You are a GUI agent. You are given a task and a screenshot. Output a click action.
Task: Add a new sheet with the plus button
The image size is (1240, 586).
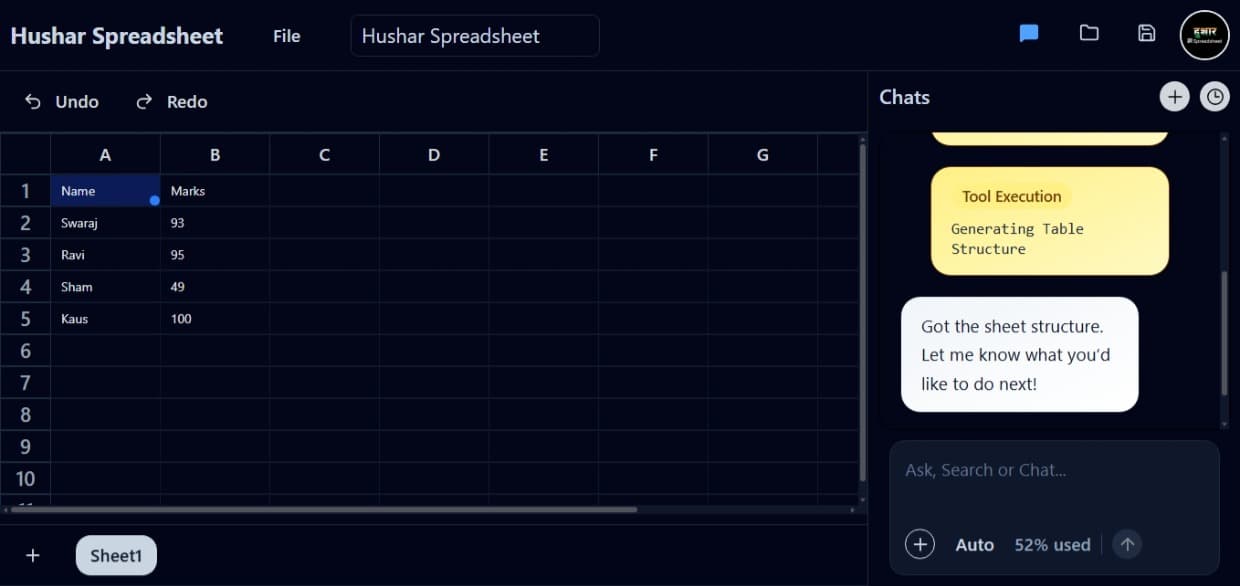click(33, 555)
